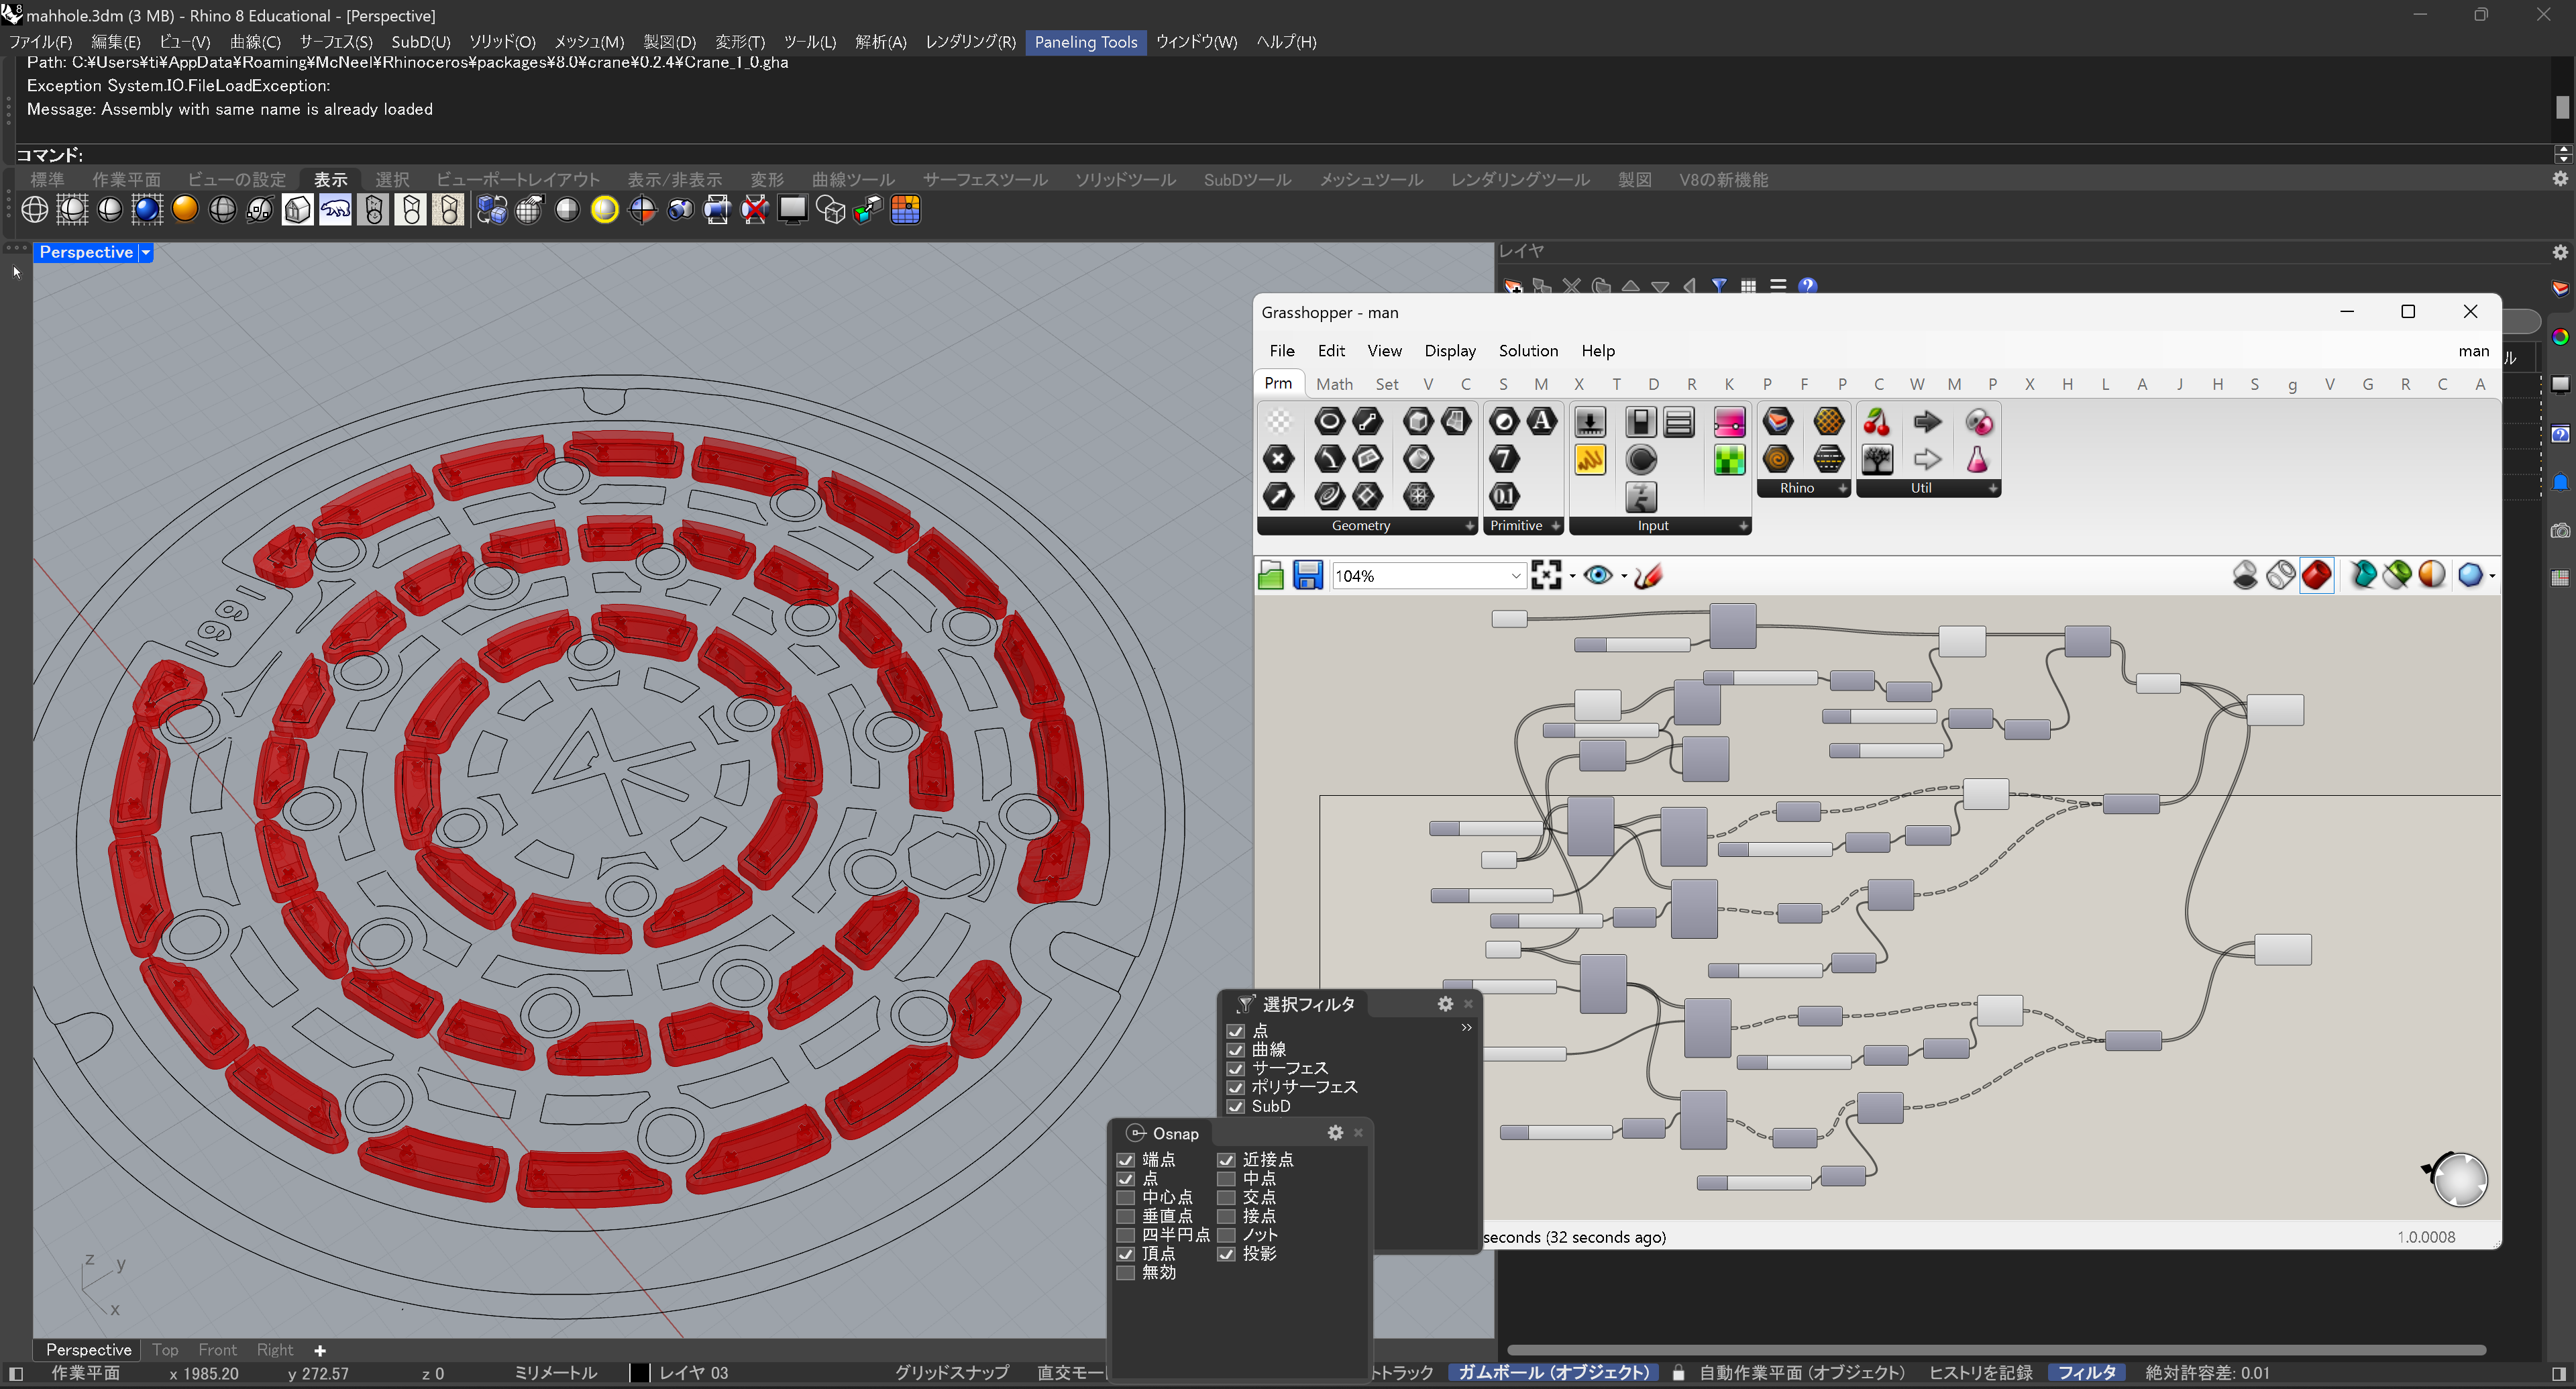Viewport: 2576px width, 1389px height.
Task: Select the integer '7' primitive icon
Action: click(x=1504, y=459)
